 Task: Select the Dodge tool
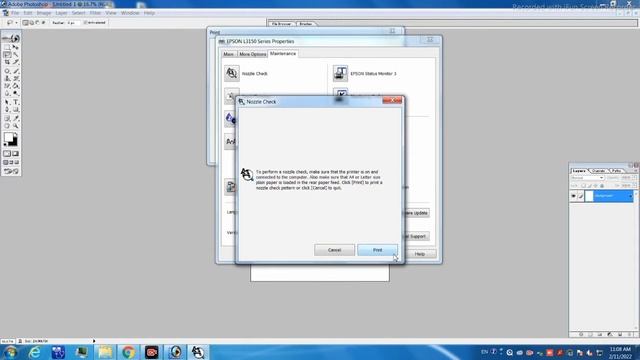point(16,94)
